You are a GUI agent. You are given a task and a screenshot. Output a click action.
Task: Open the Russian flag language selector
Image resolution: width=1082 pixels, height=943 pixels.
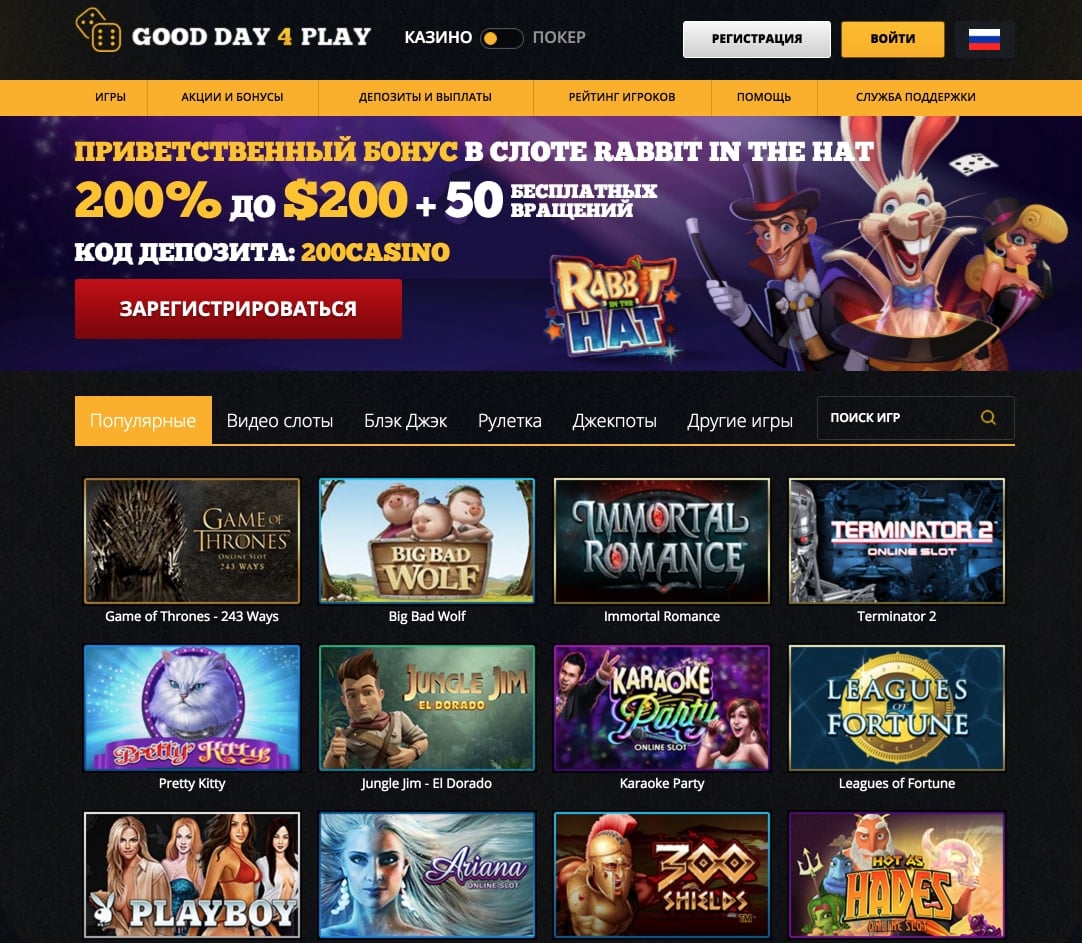pos(984,39)
